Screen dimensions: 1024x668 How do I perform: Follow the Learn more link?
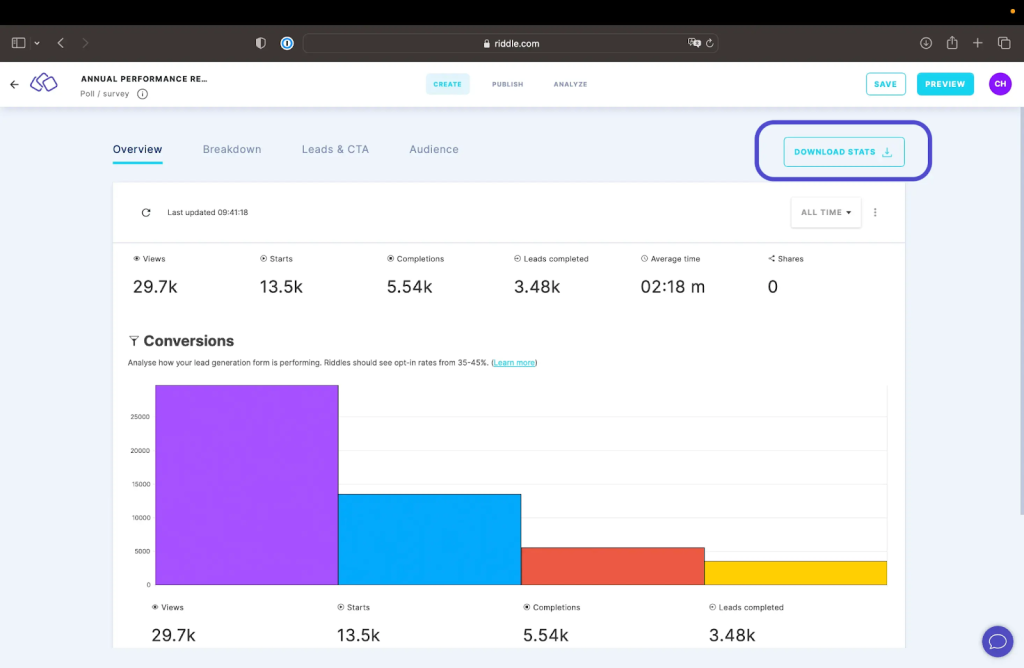[x=515, y=362]
